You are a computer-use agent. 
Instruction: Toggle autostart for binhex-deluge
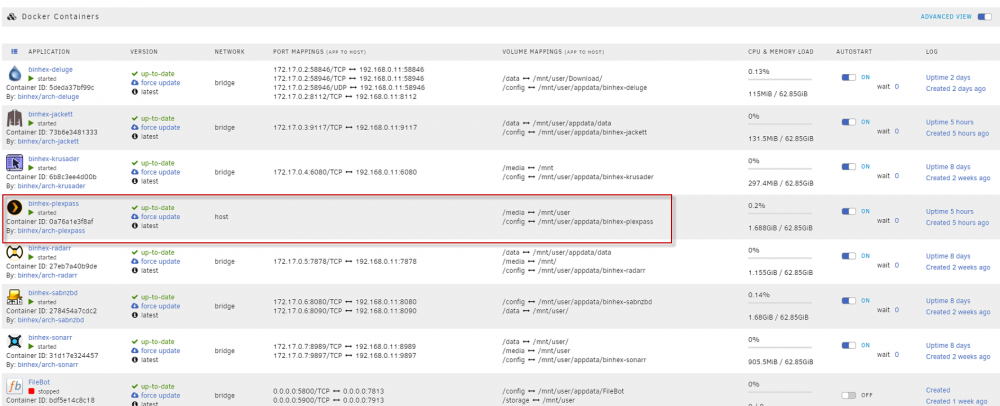click(849, 77)
